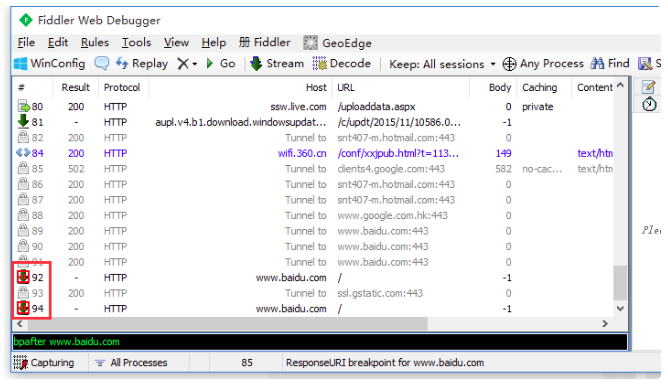Image resolution: width=668 pixels, height=386 pixels.
Task: Click the horizontal scrollbar thumb
Action: point(227,324)
